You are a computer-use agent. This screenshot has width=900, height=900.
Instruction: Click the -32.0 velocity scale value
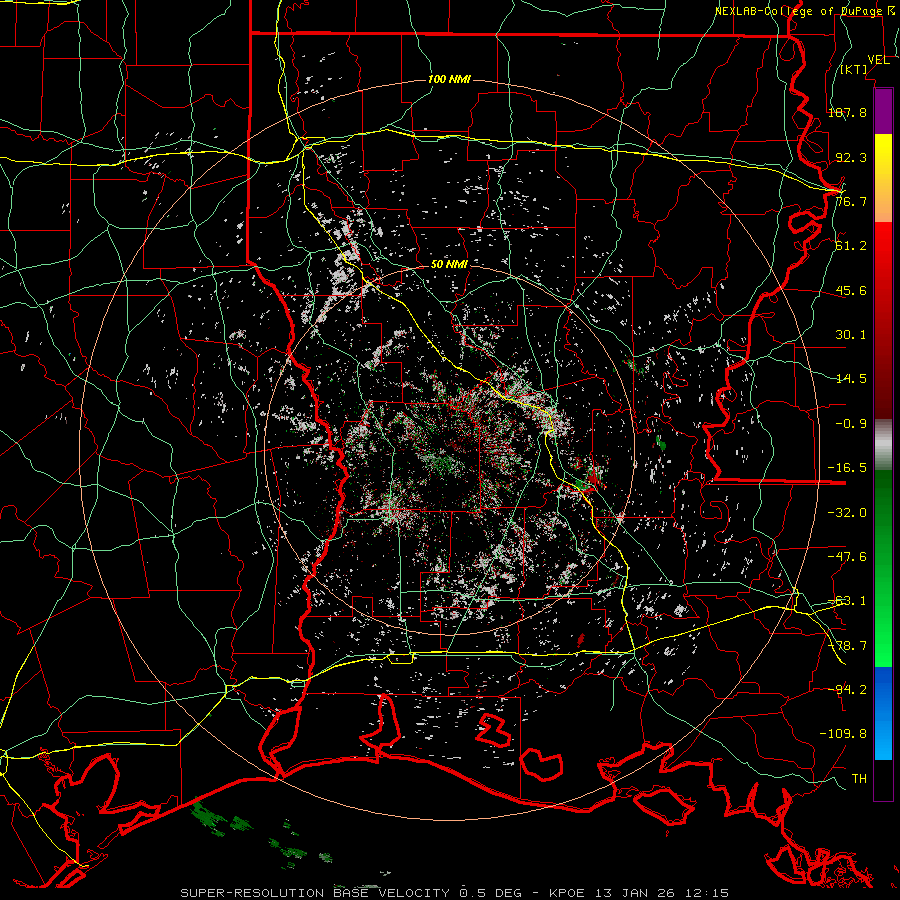click(x=847, y=513)
